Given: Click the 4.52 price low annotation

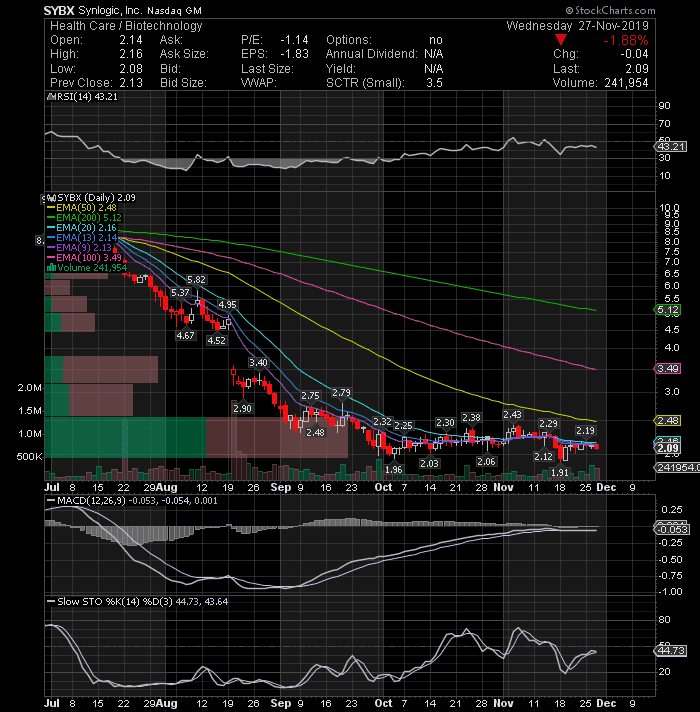Looking at the screenshot, I should pyautogui.click(x=216, y=340).
